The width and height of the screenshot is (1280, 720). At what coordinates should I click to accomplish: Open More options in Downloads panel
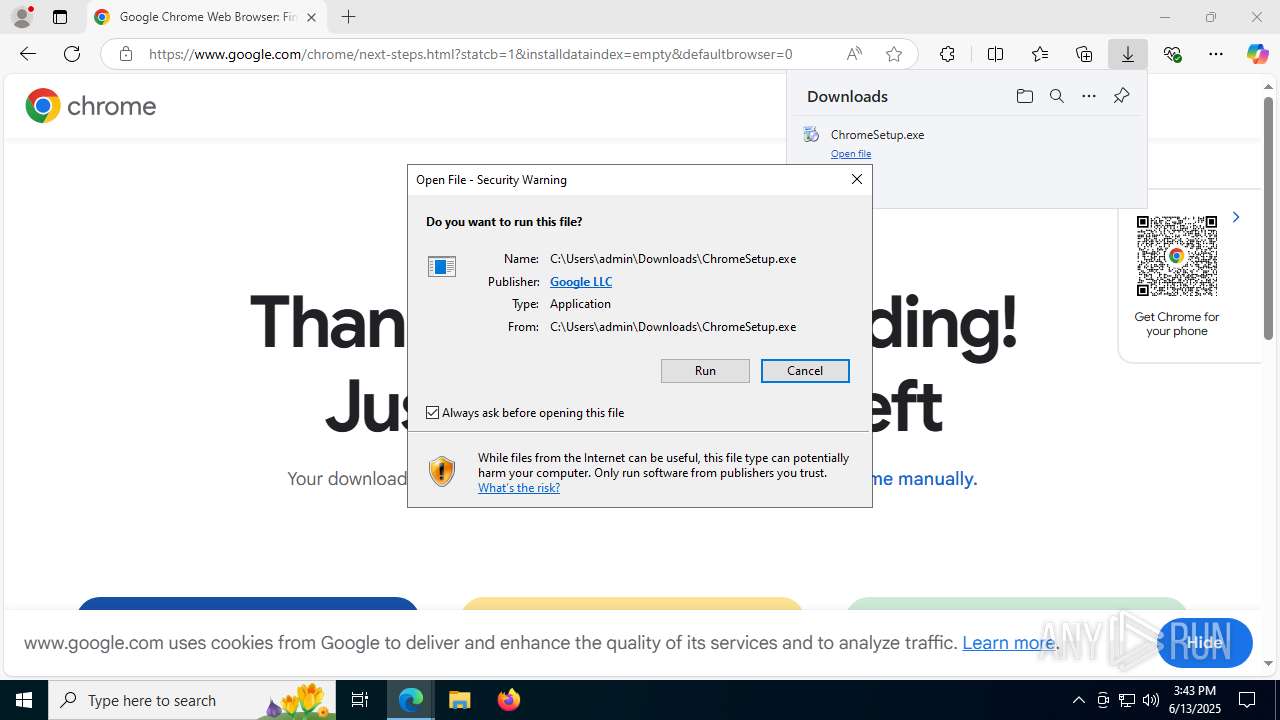click(1089, 96)
